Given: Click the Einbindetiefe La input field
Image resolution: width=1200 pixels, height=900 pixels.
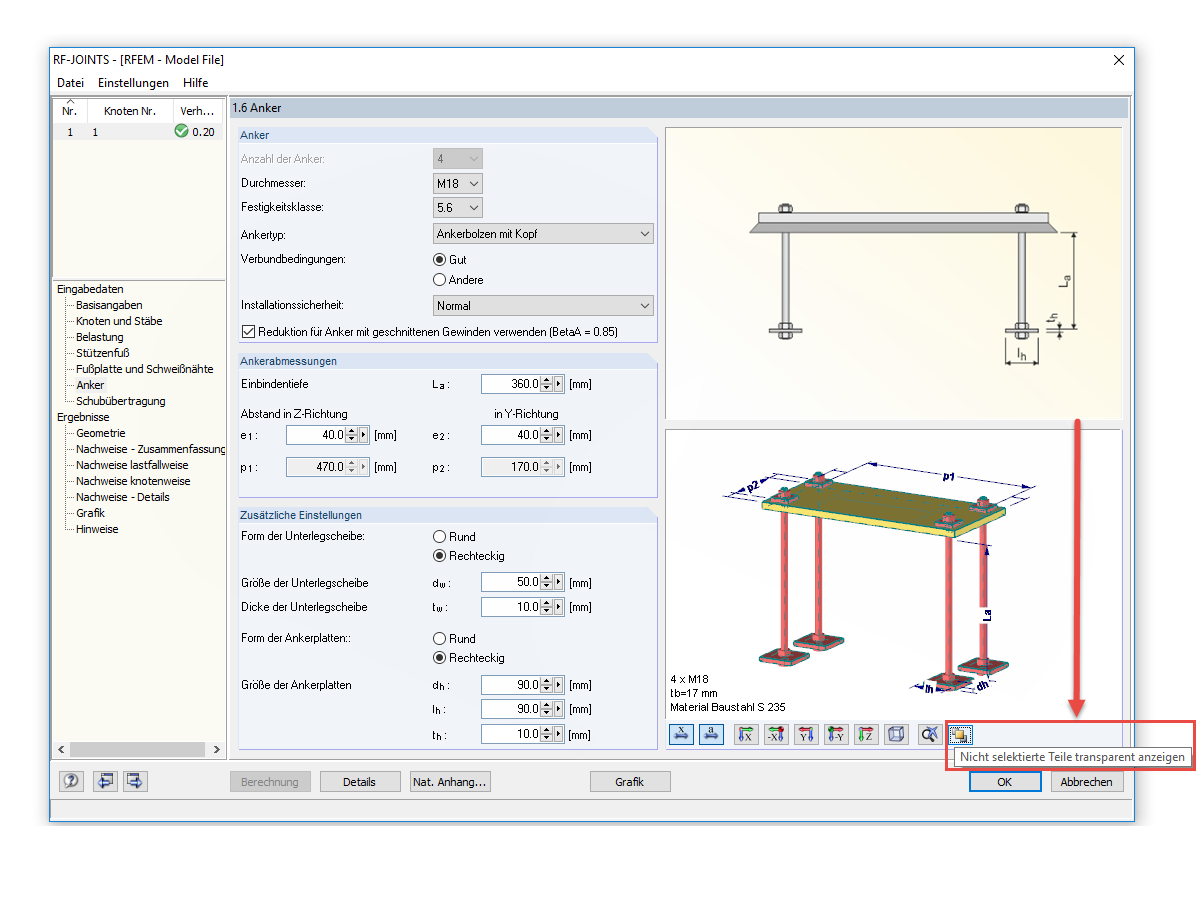Looking at the screenshot, I should click(510, 384).
